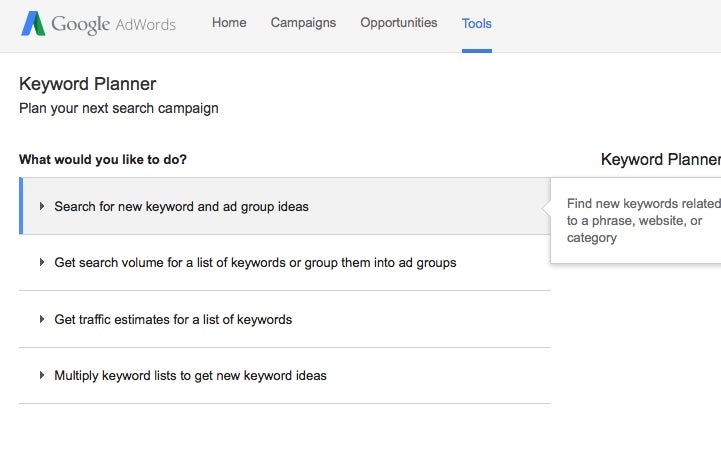
Task: Expand arrow for Search for new keyword ideas
Action: (x=42, y=206)
